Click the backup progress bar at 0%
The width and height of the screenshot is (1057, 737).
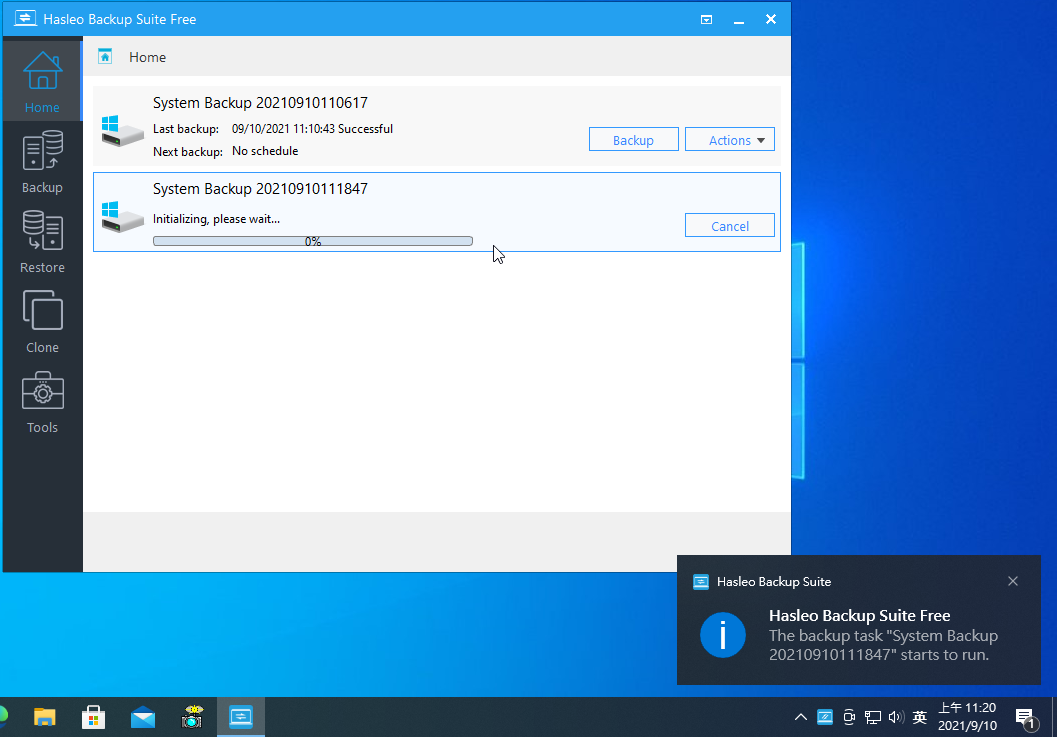[x=312, y=241]
